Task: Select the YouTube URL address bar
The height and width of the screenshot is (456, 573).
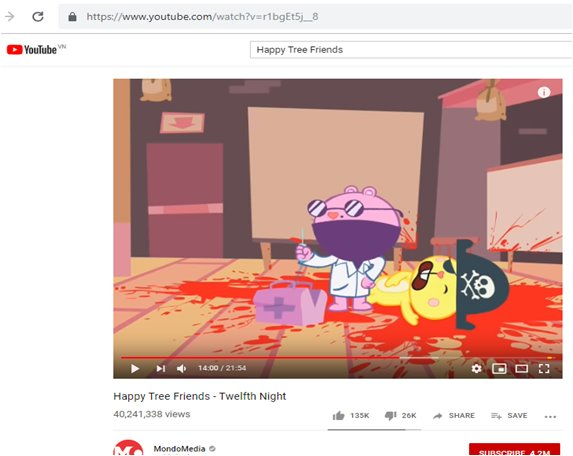Action: [316, 16]
